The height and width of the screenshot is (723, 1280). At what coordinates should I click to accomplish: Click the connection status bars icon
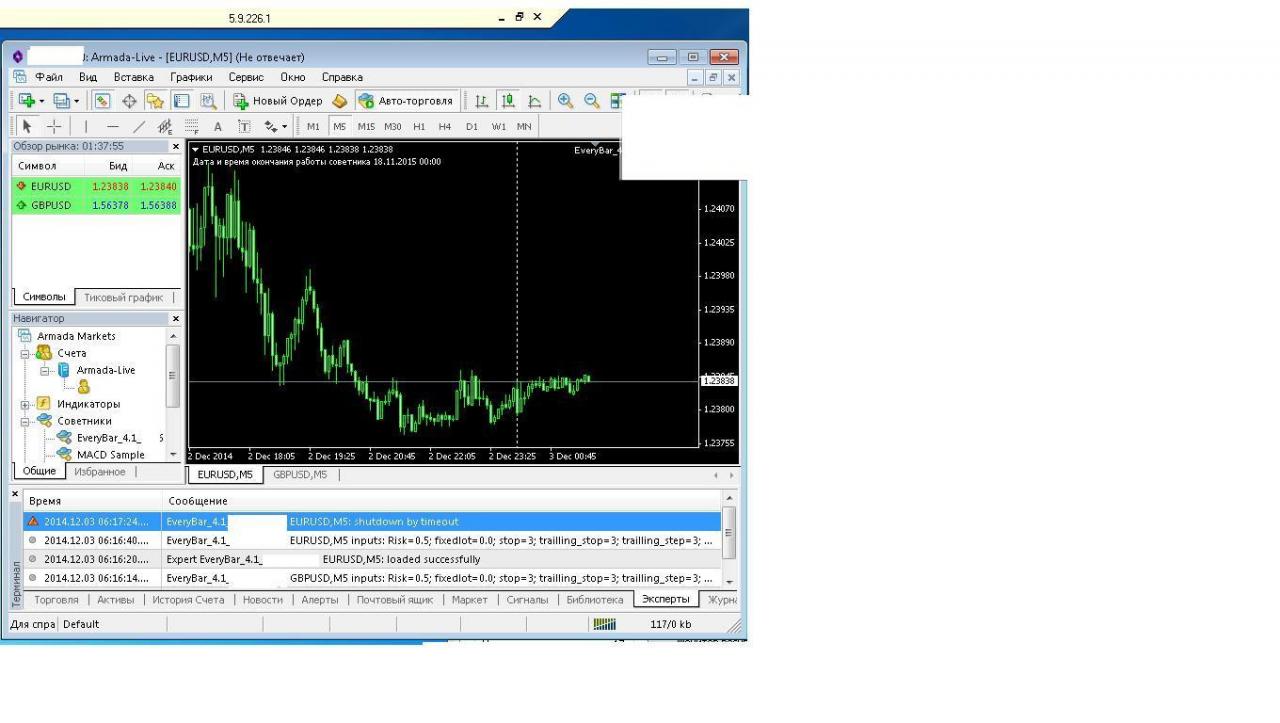pos(605,624)
